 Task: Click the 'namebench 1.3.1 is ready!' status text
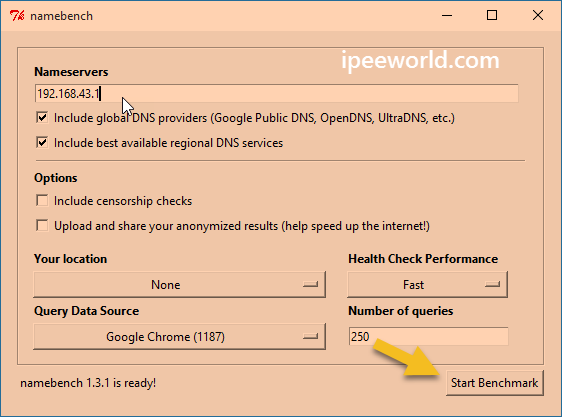tap(88, 383)
